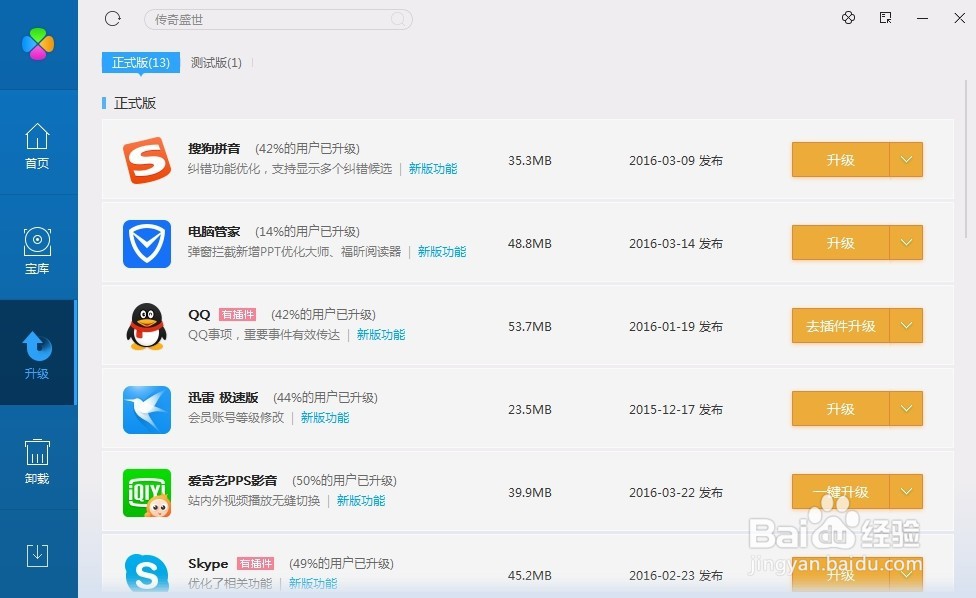Image resolution: width=976 pixels, height=598 pixels.
Task: Click the 2016-03-09 发布 date
Action: (x=676, y=161)
